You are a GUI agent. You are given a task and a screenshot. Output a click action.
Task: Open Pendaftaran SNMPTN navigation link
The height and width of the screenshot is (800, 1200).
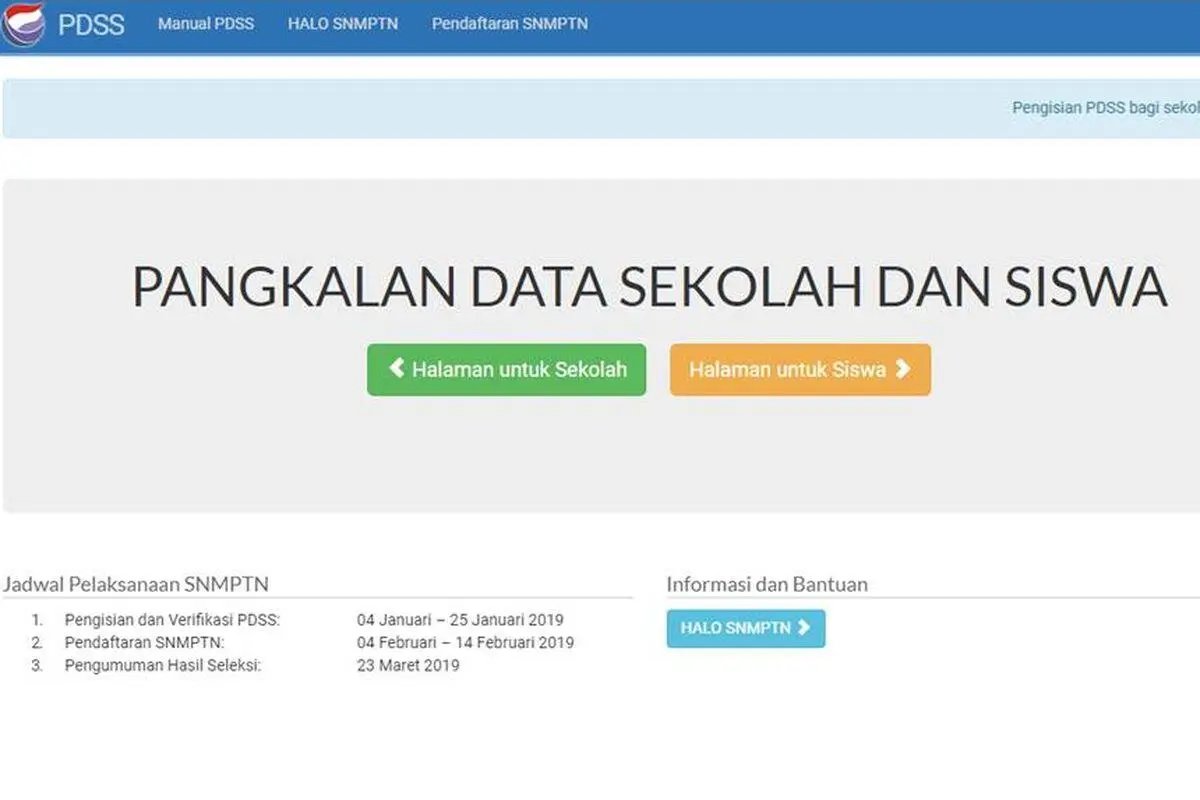tap(510, 24)
